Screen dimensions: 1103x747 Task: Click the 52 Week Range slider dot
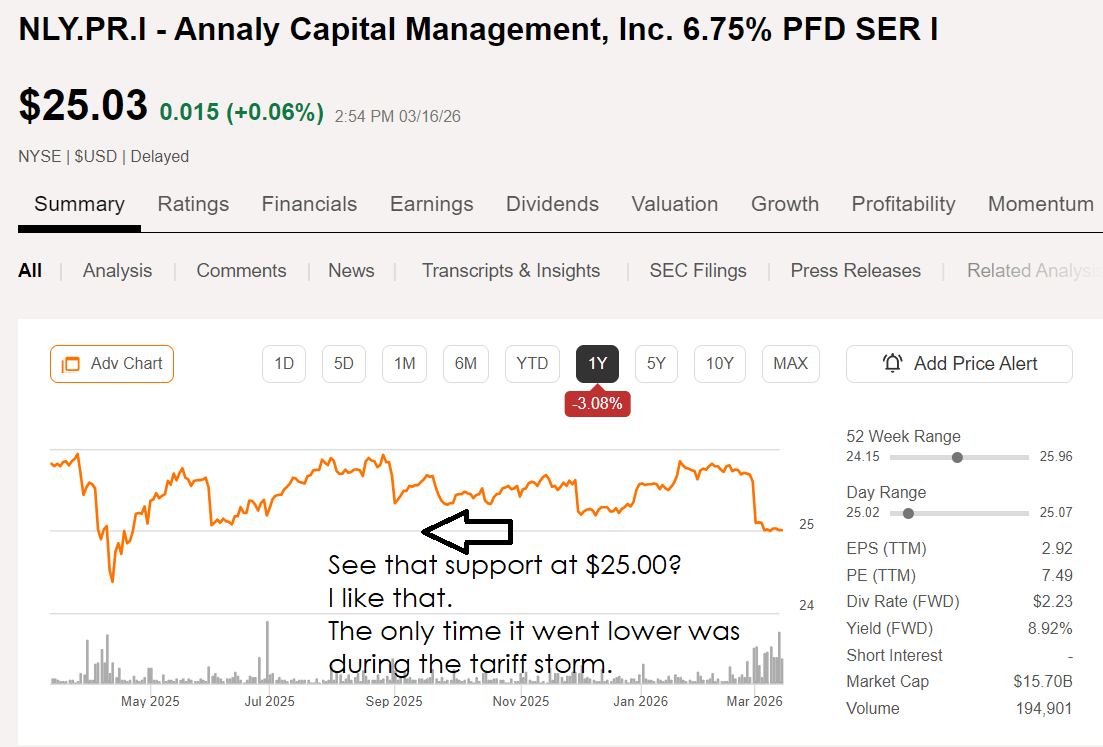pos(958,457)
